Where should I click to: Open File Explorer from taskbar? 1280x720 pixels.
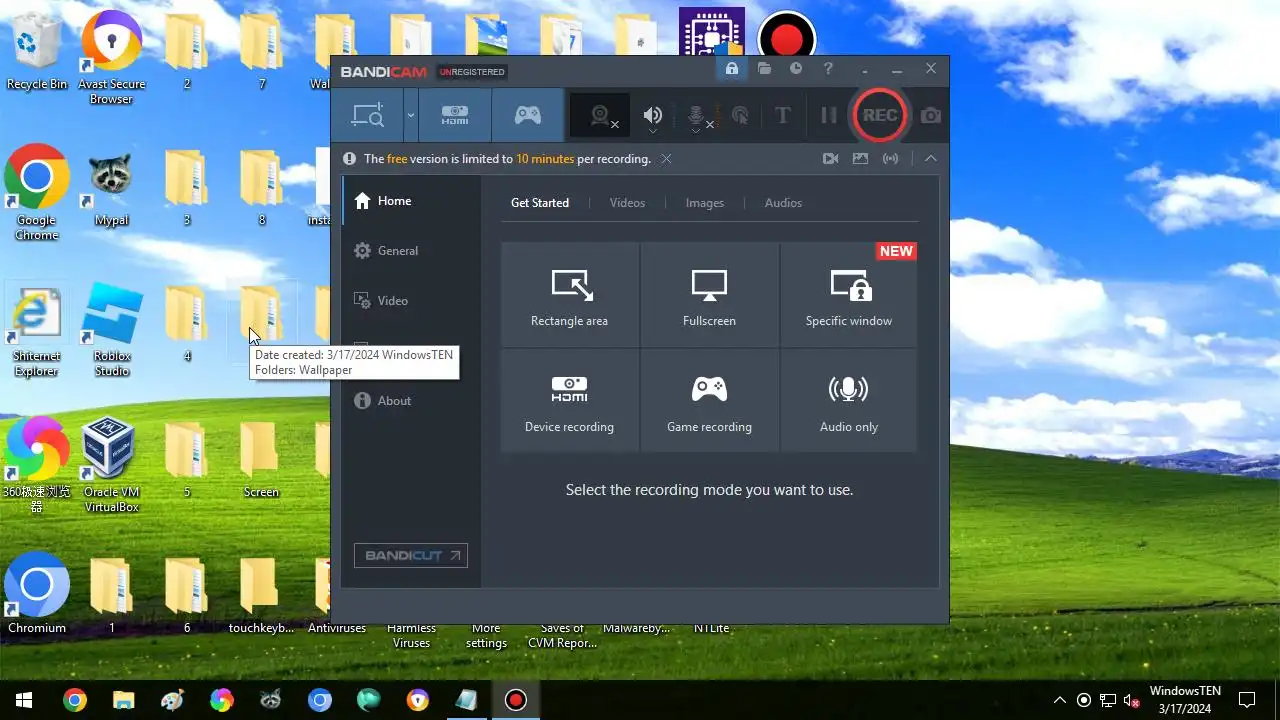pyautogui.click(x=123, y=700)
